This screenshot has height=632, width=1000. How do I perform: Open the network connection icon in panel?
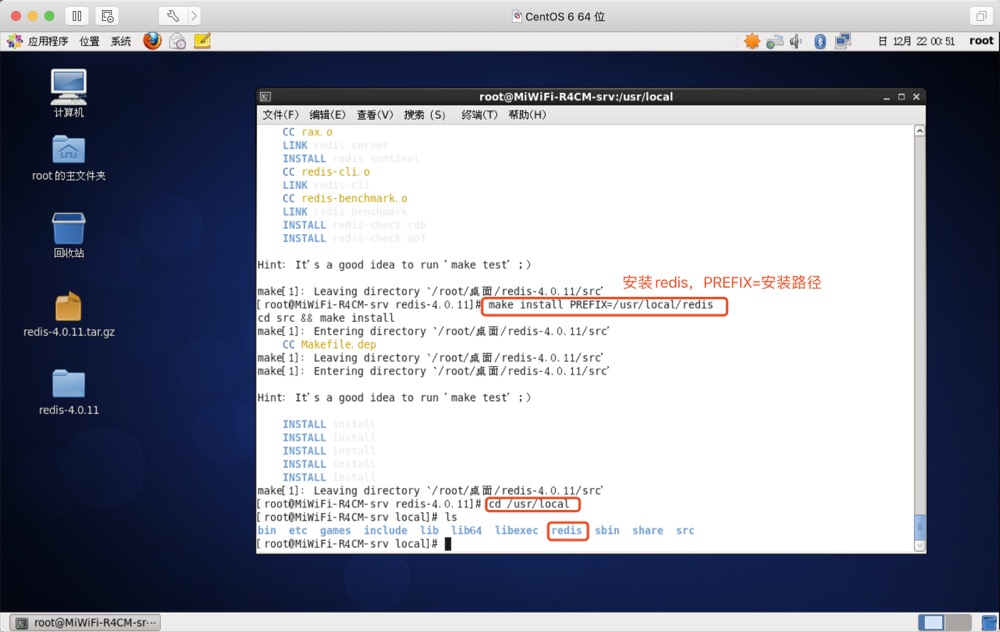pos(842,41)
